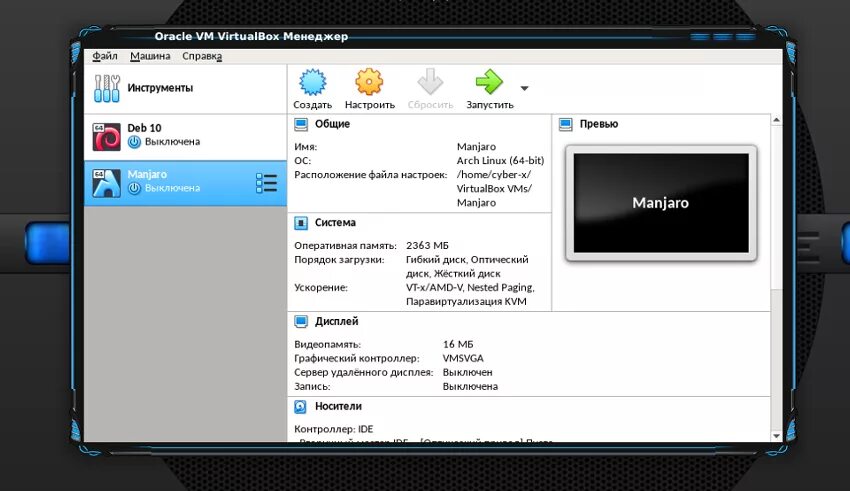Screen dimensions: 850x491
Task: Open the Manjaro machine tools list menu
Action: pos(266,183)
